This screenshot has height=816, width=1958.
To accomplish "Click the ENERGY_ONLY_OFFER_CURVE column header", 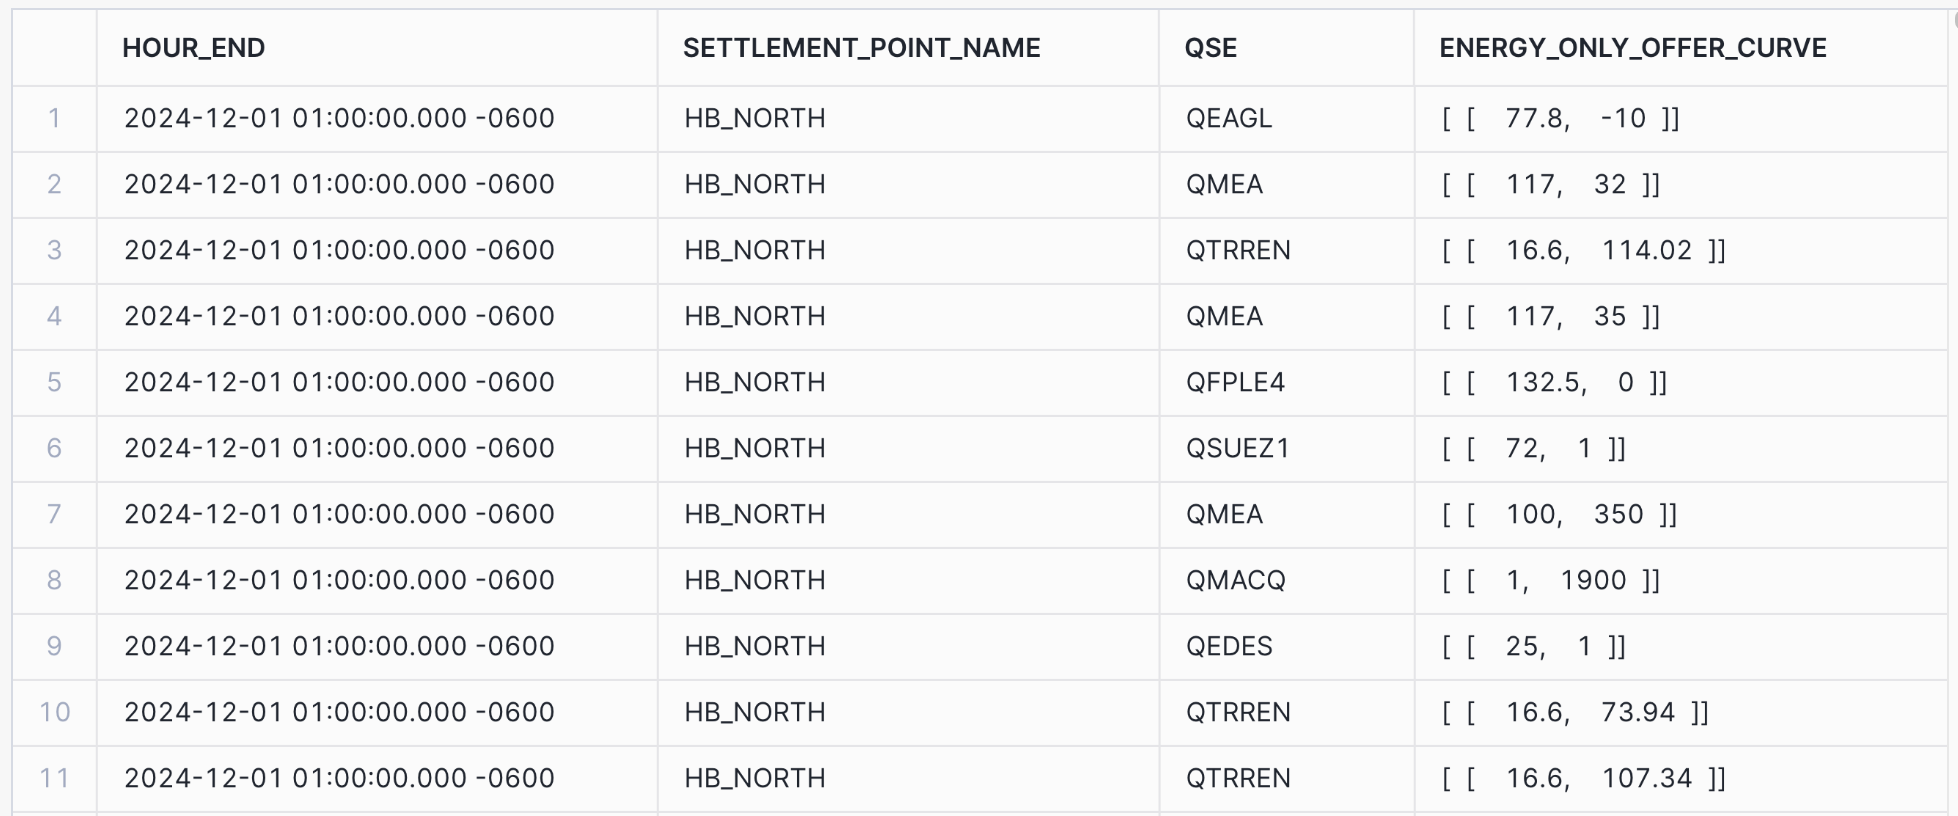I will pos(1632,48).
